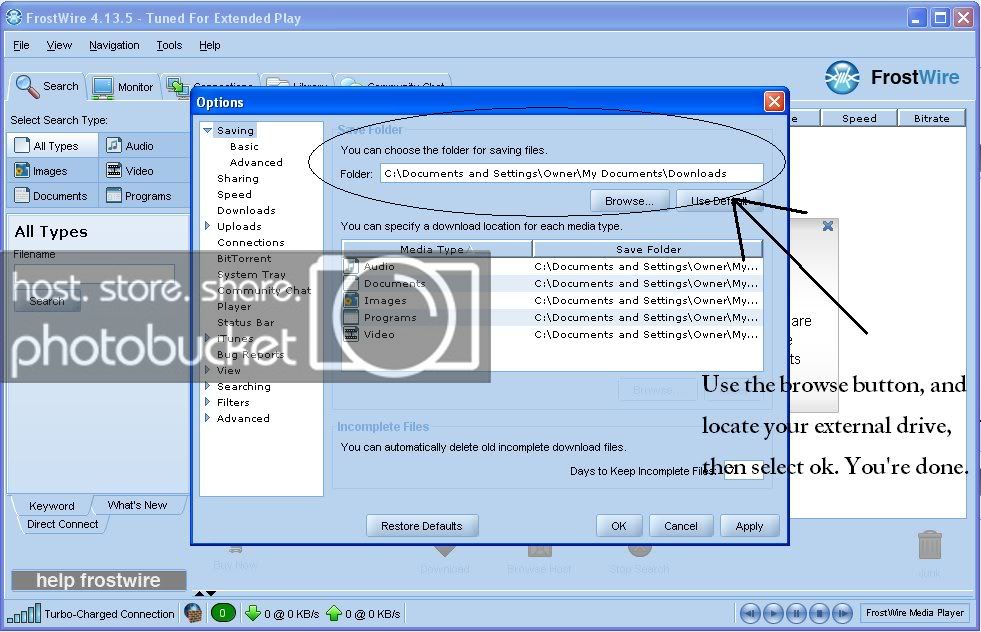The image size is (981, 632).
Task: Click media player play button
Action: click(x=773, y=613)
